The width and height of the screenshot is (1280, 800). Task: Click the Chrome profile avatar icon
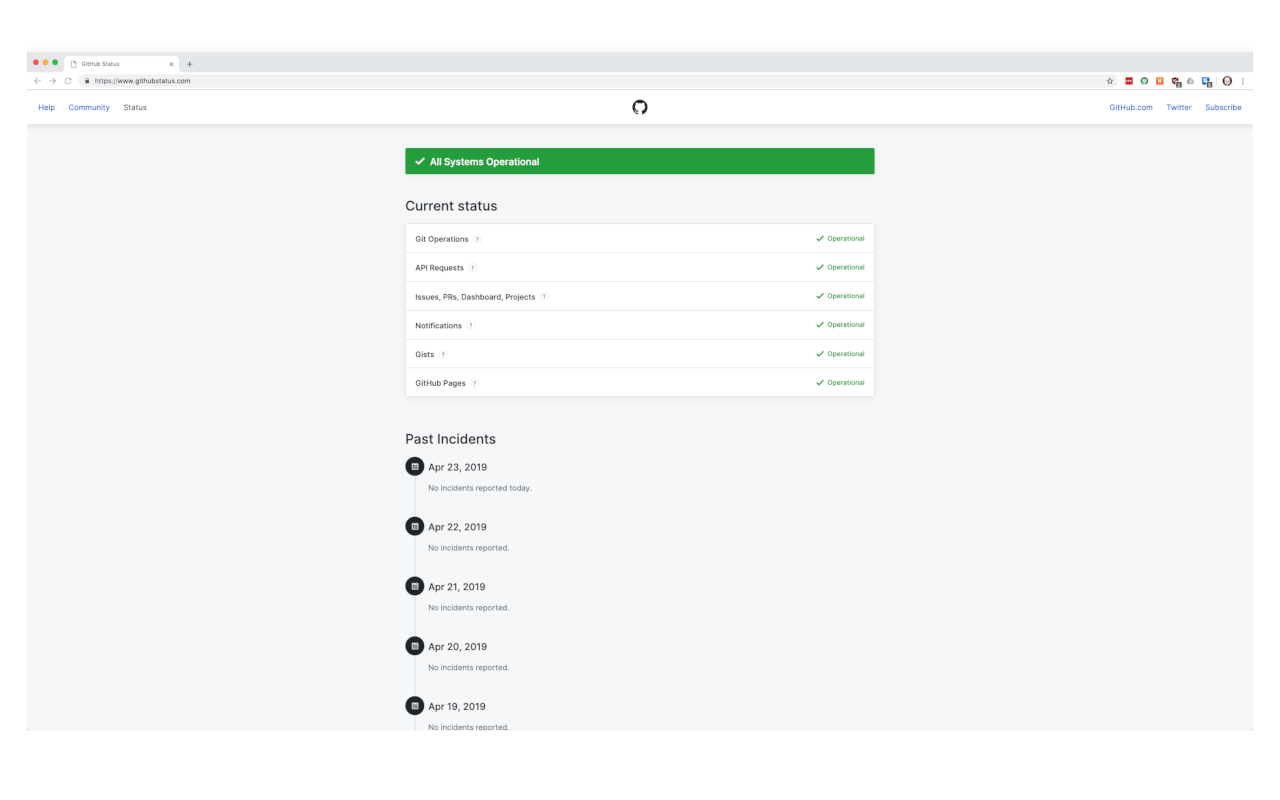[x=1226, y=80]
